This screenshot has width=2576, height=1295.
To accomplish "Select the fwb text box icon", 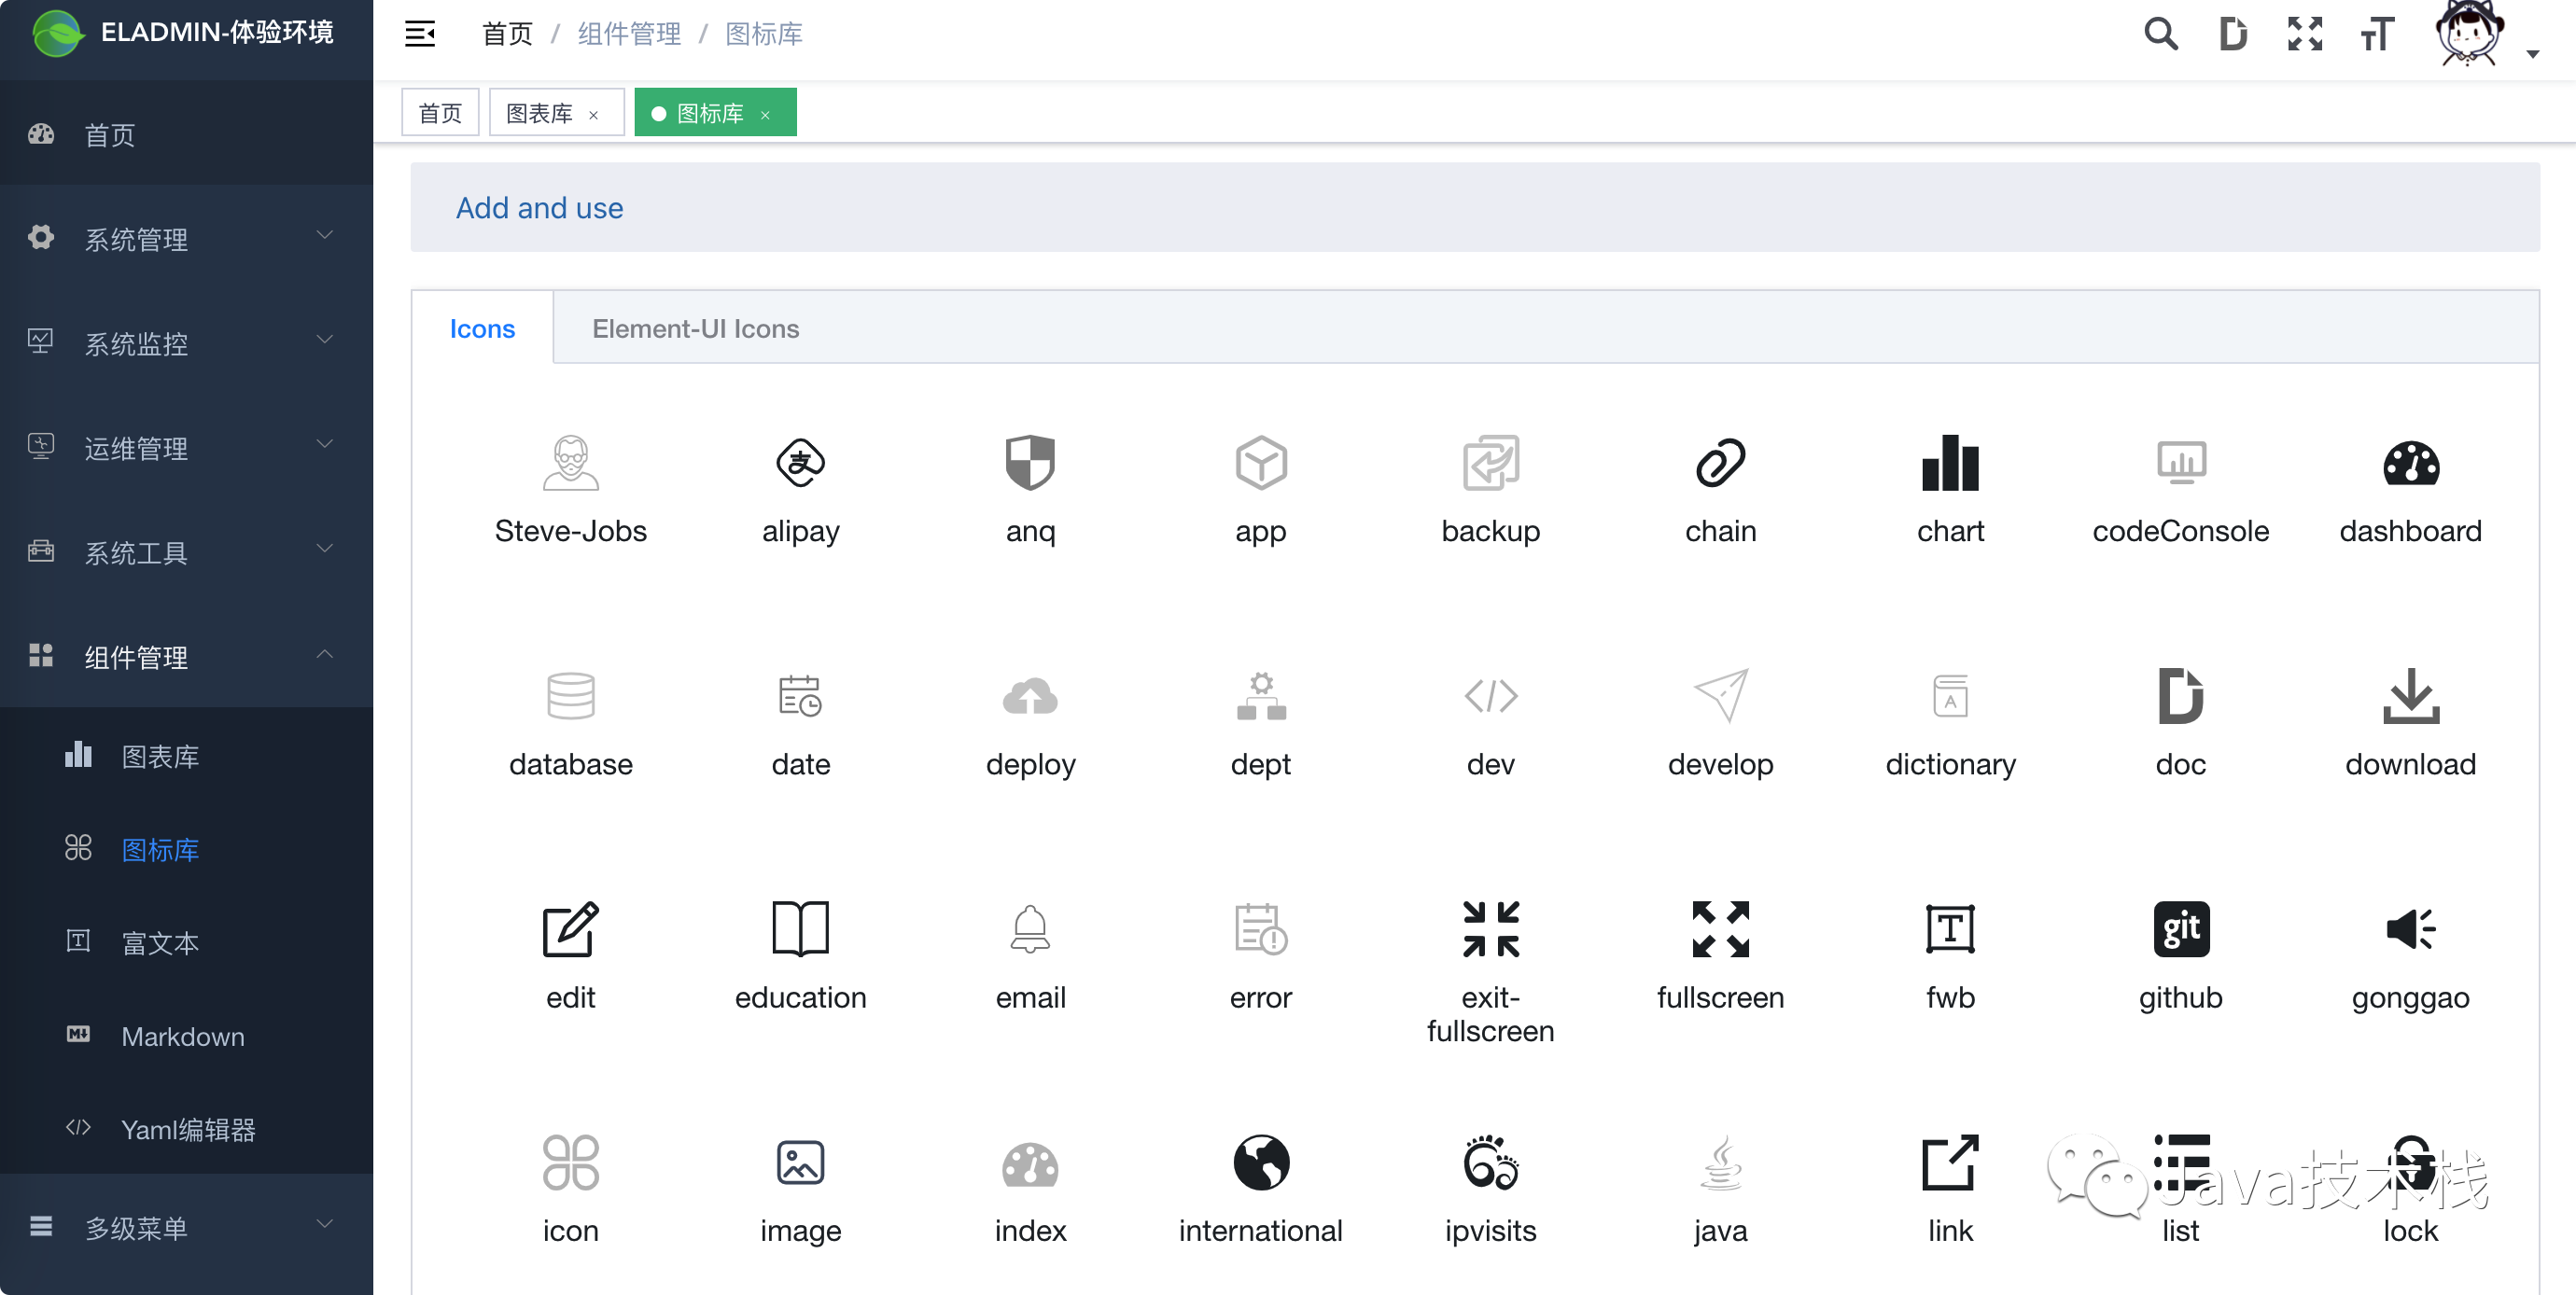I will click(1950, 929).
